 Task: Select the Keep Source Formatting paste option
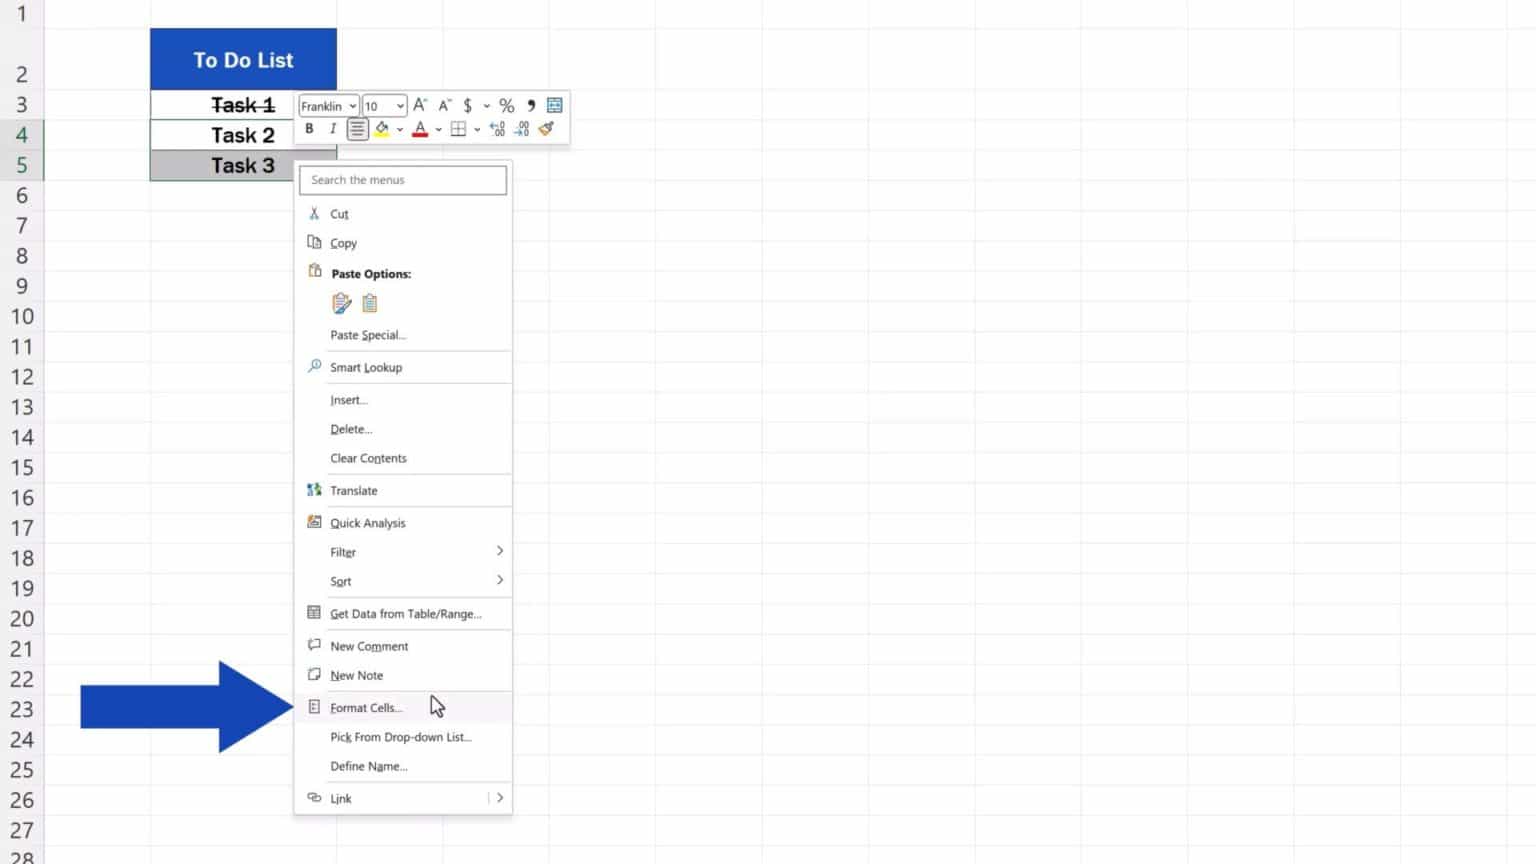pyautogui.click(x=342, y=303)
